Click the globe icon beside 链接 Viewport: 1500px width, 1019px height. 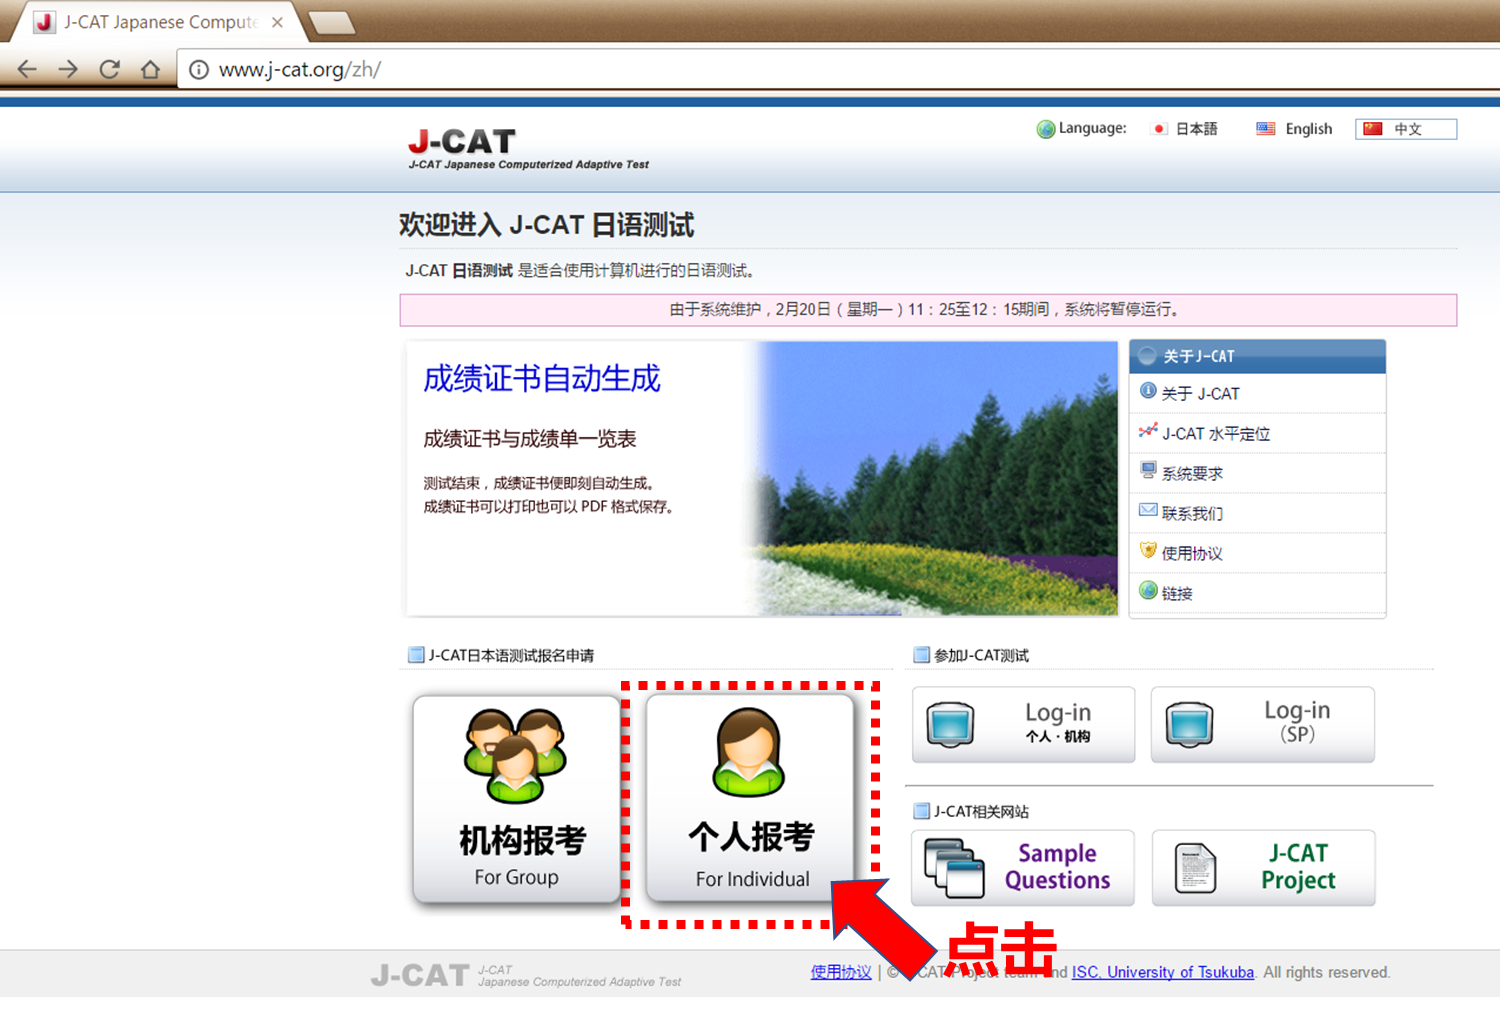point(1148,591)
